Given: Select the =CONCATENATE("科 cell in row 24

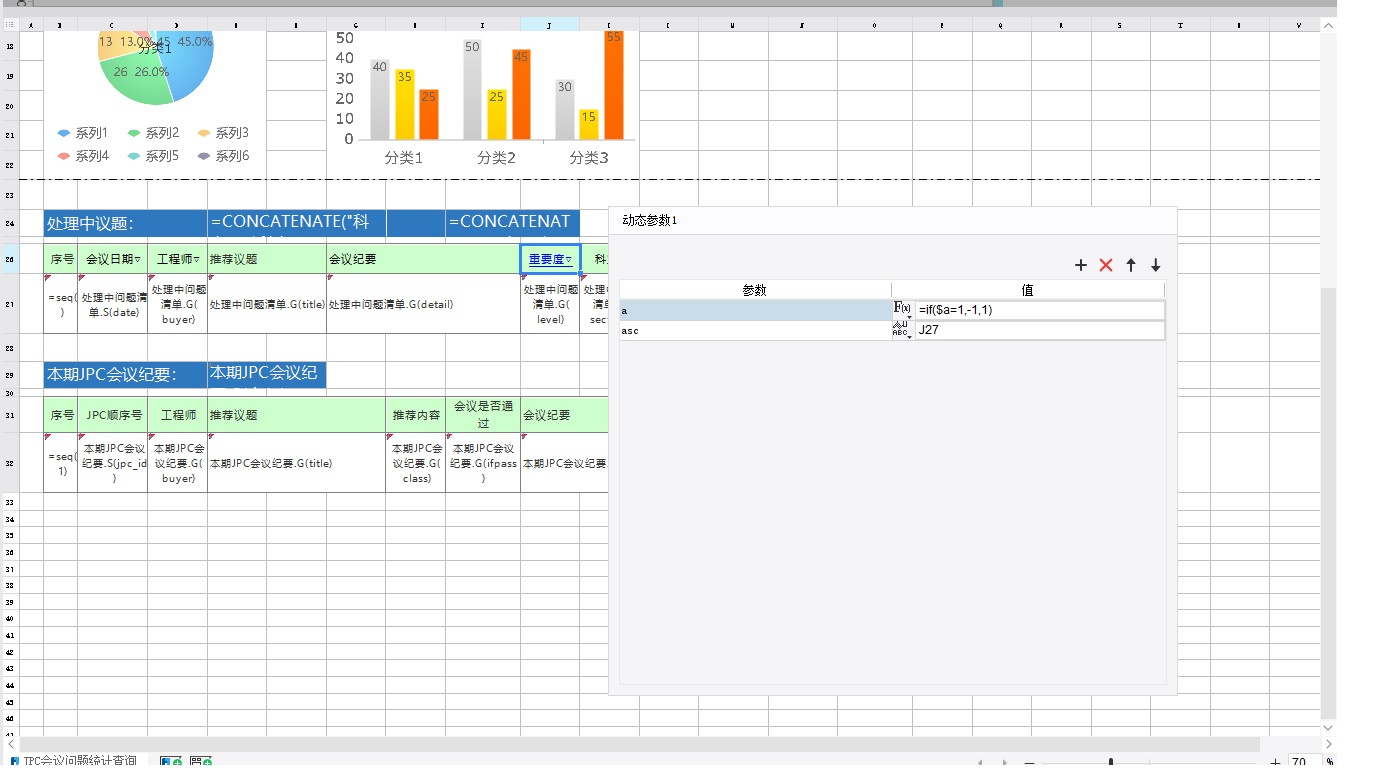Looking at the screenshot, I should [x=297, y=224].
